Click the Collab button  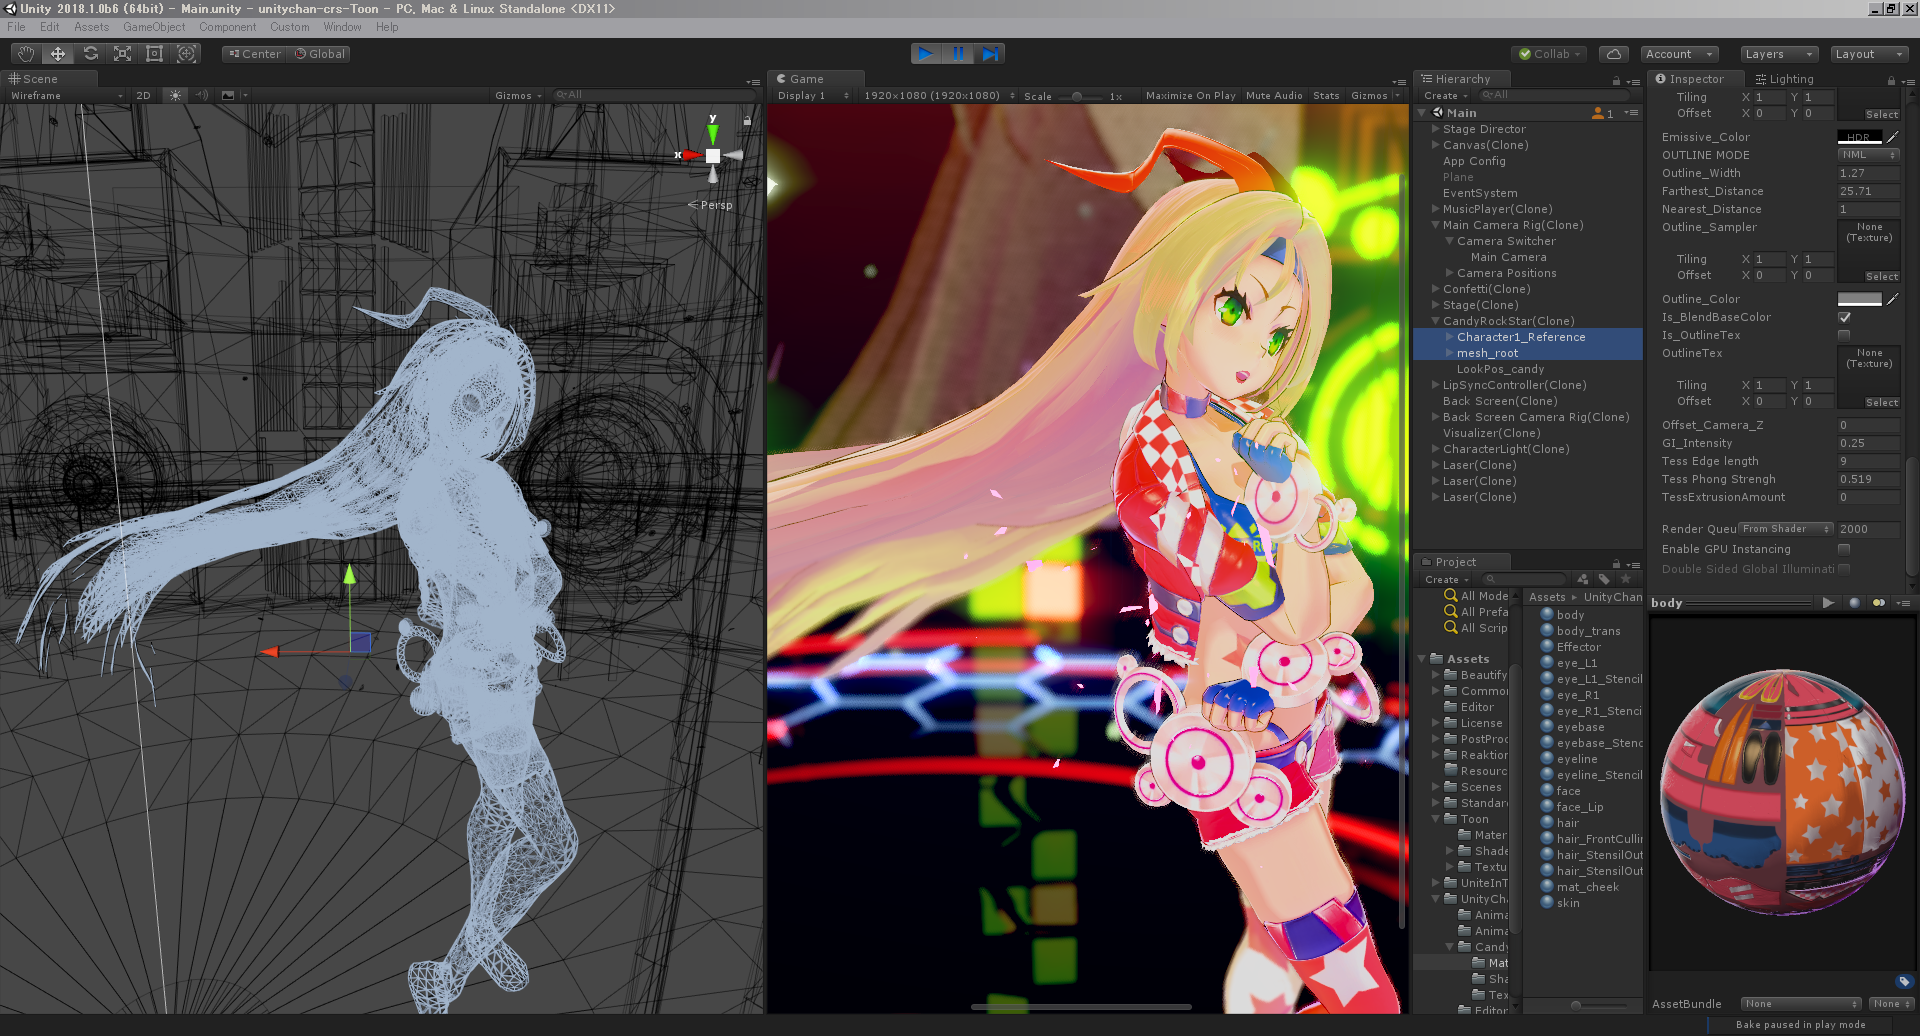[x=1550, y=54]
